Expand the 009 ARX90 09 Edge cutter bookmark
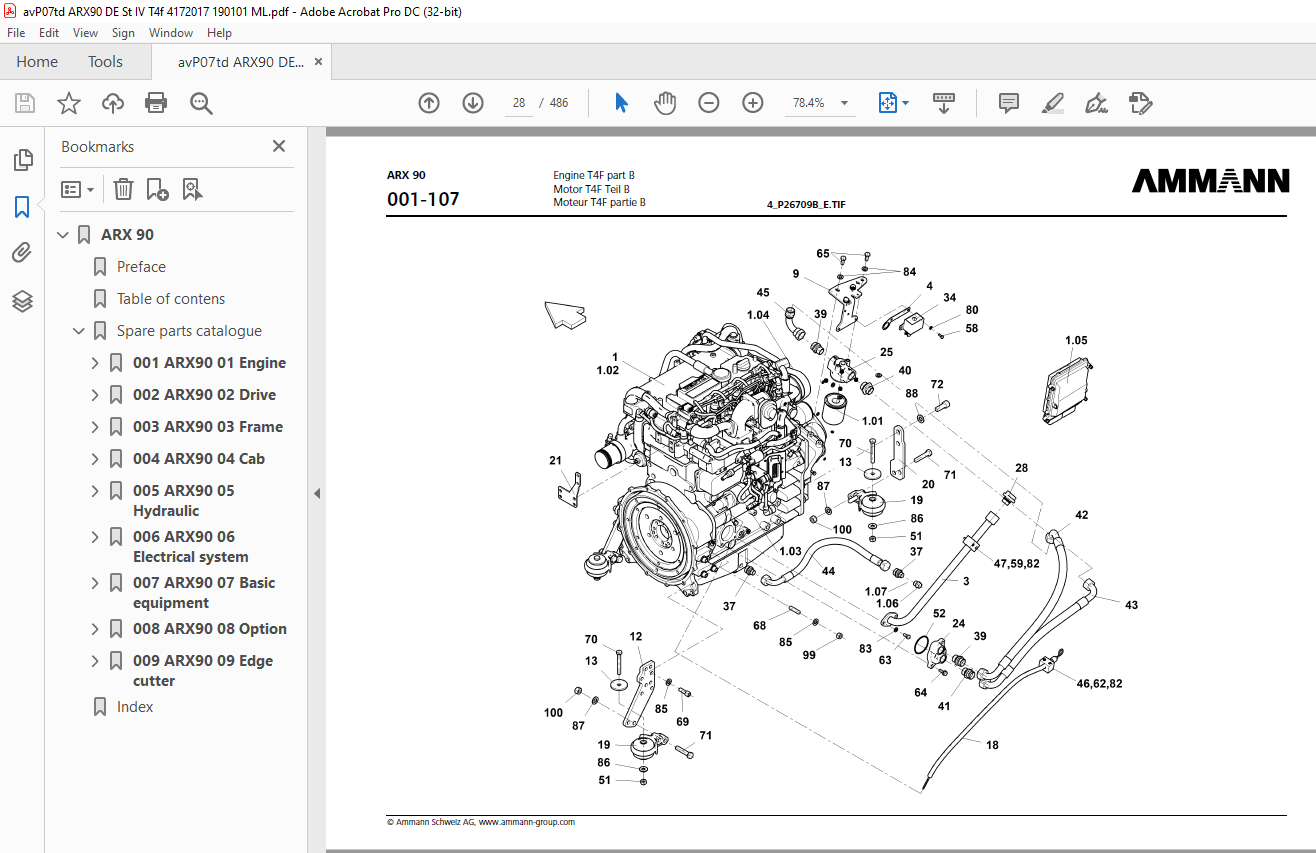The image size is (1316, 853). click(96, 661)
